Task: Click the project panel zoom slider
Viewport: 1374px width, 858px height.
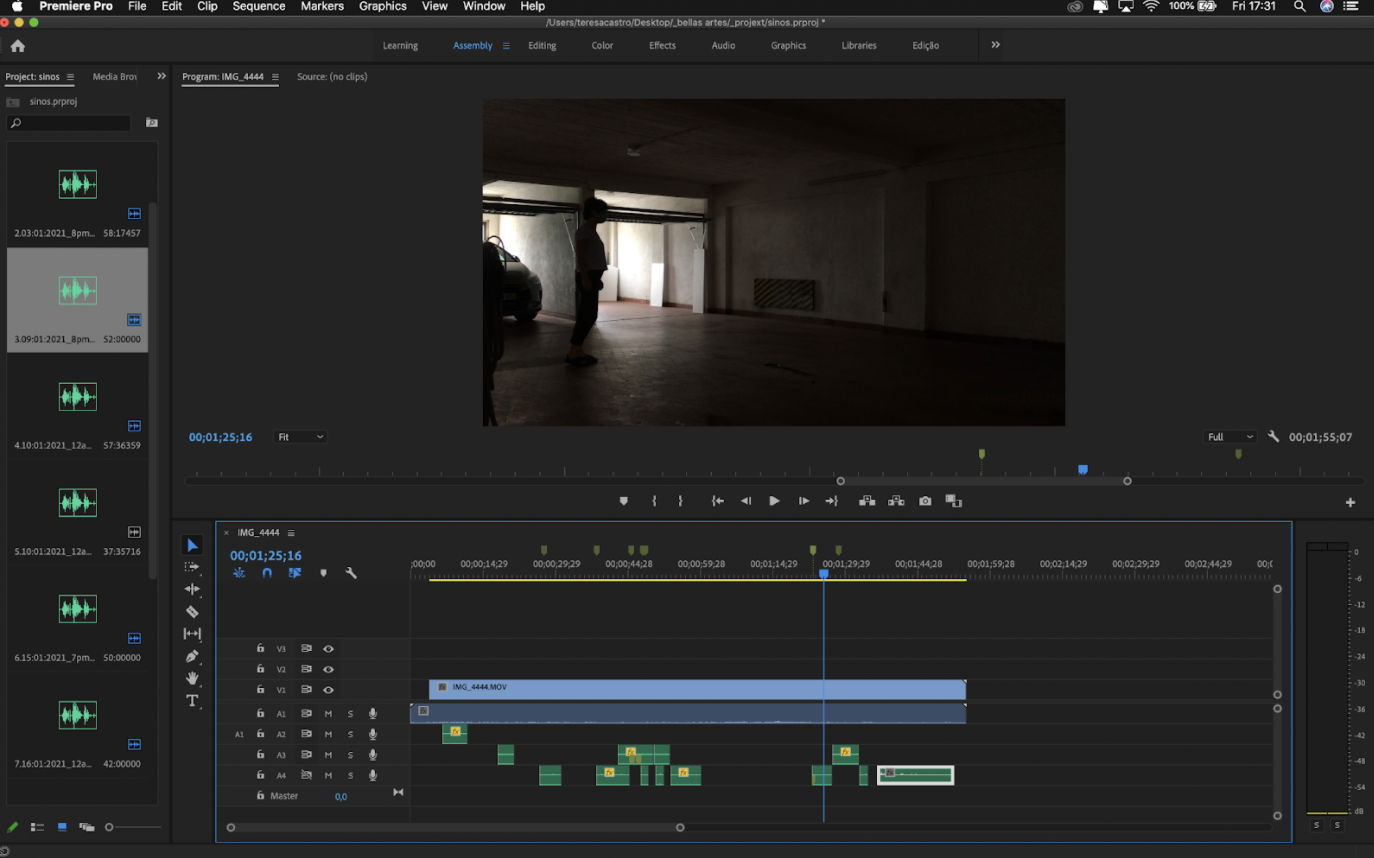Action: tap(110, 827)
